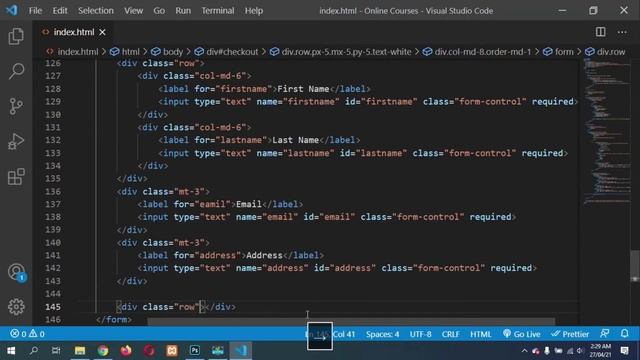Open File Explorer from taskbar
The width and height of the screenshot is (640, 360).
(80, 351)
